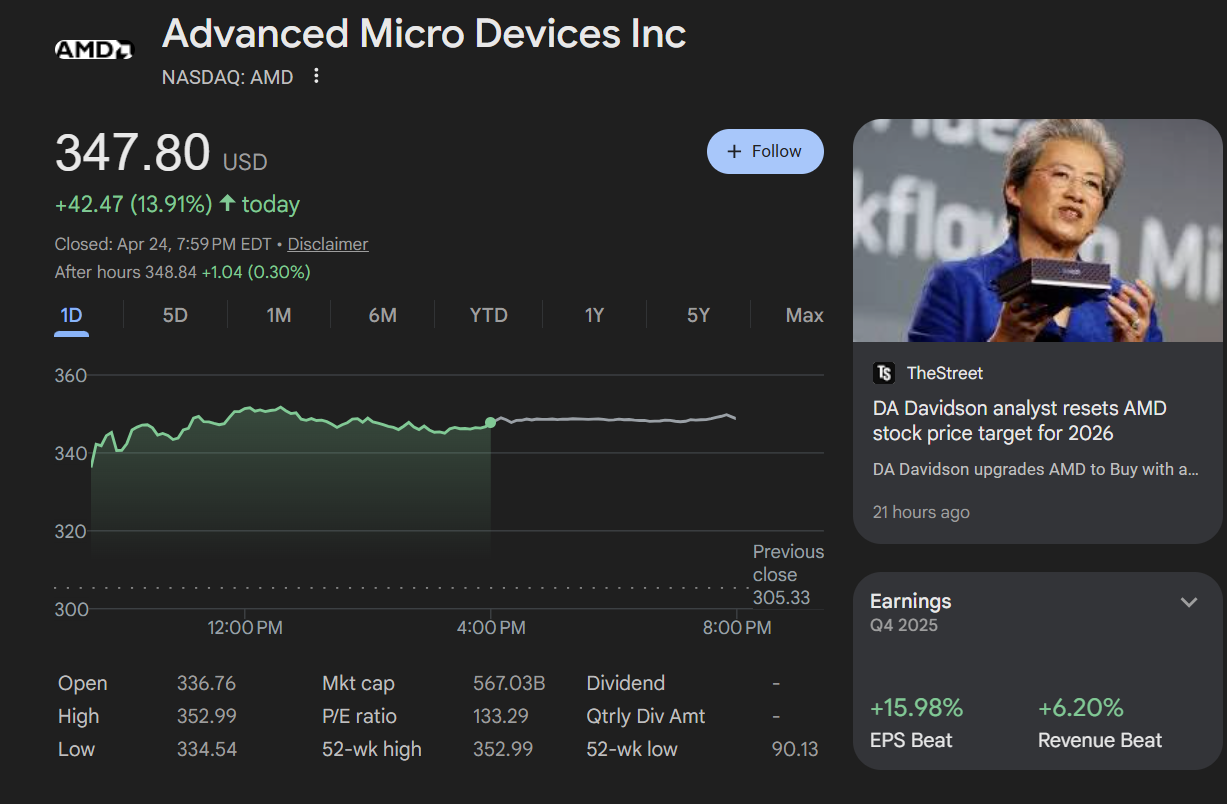Show the Max chart range
1227x804 pixels.
[804, 315]
